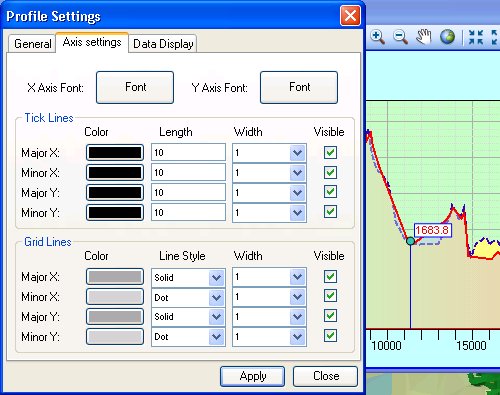
Task: Edit Tick Lines Minor Y length field
Action: coord(188,212)
